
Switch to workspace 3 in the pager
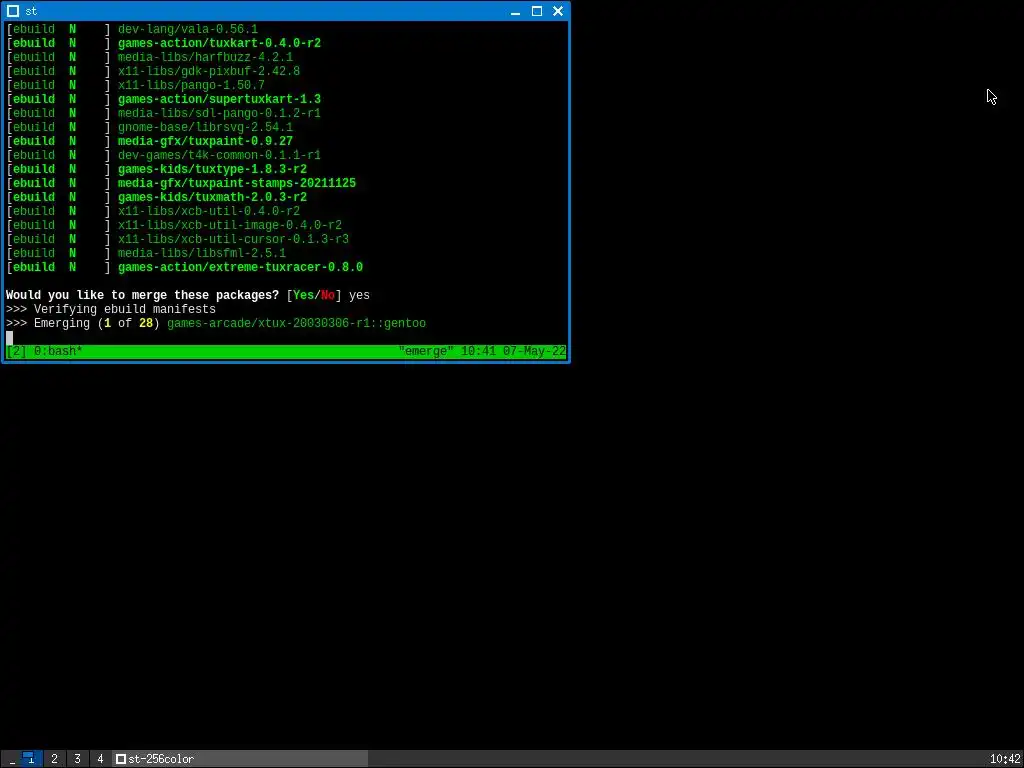77,758
